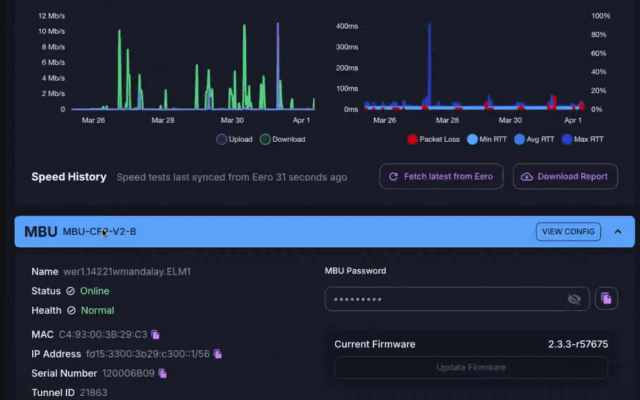The height and width of the screenshot is (400, 640).
Task: Click the Max RTT color dot
Action: click(x=567, y=139)
